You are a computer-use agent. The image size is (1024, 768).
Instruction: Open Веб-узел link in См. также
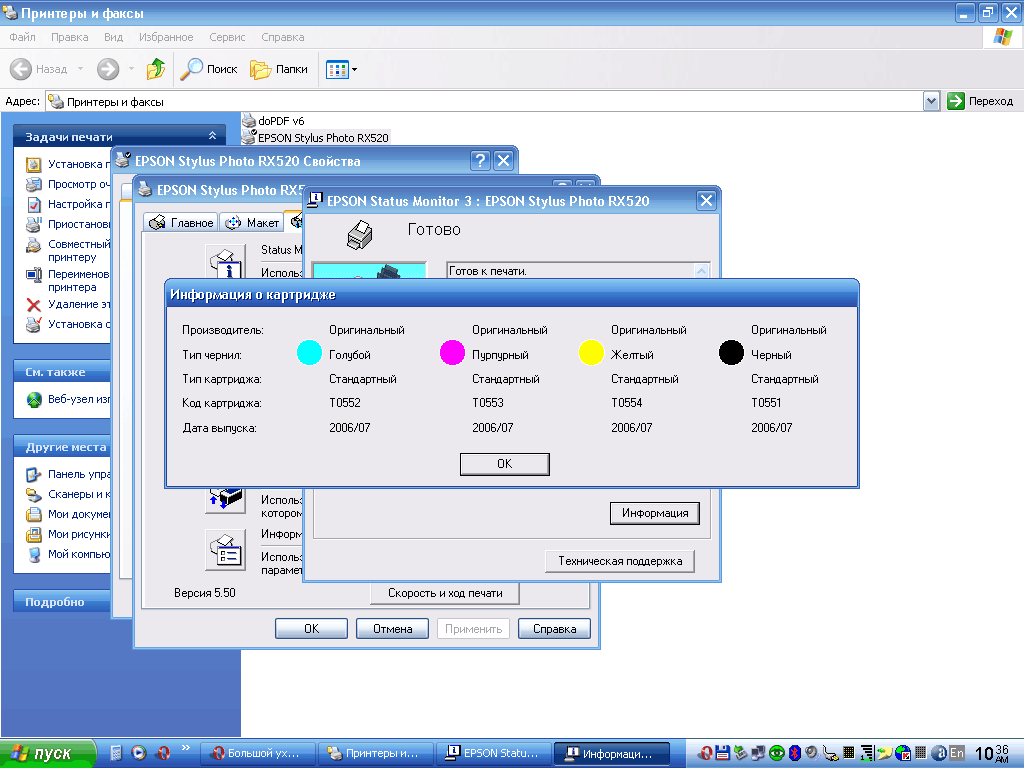pos(68,399)
